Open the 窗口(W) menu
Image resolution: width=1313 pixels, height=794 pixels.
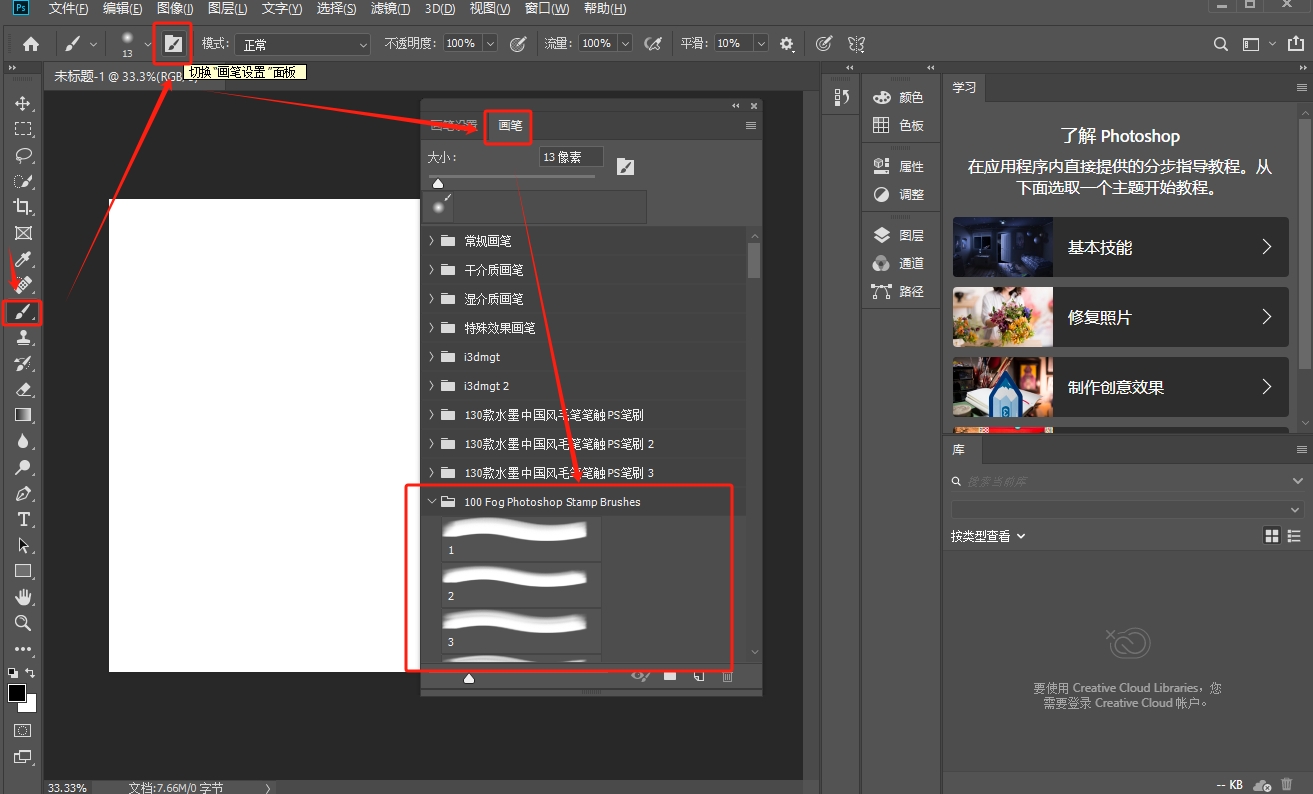[547, 9]
